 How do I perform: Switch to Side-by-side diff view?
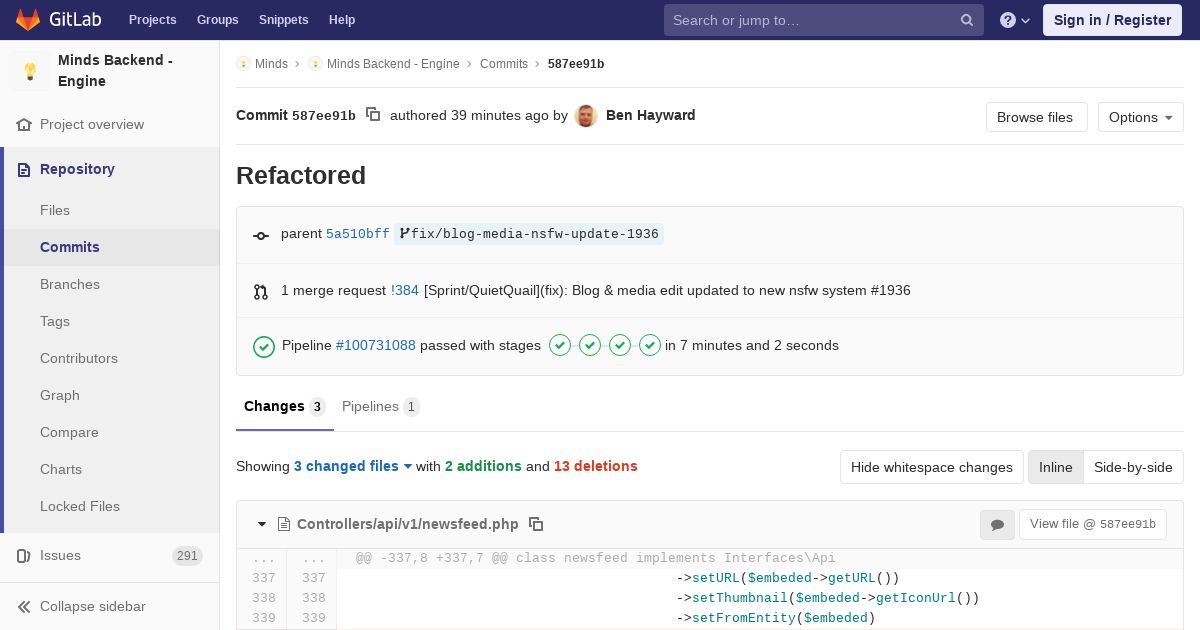[x=1133, y=467]
